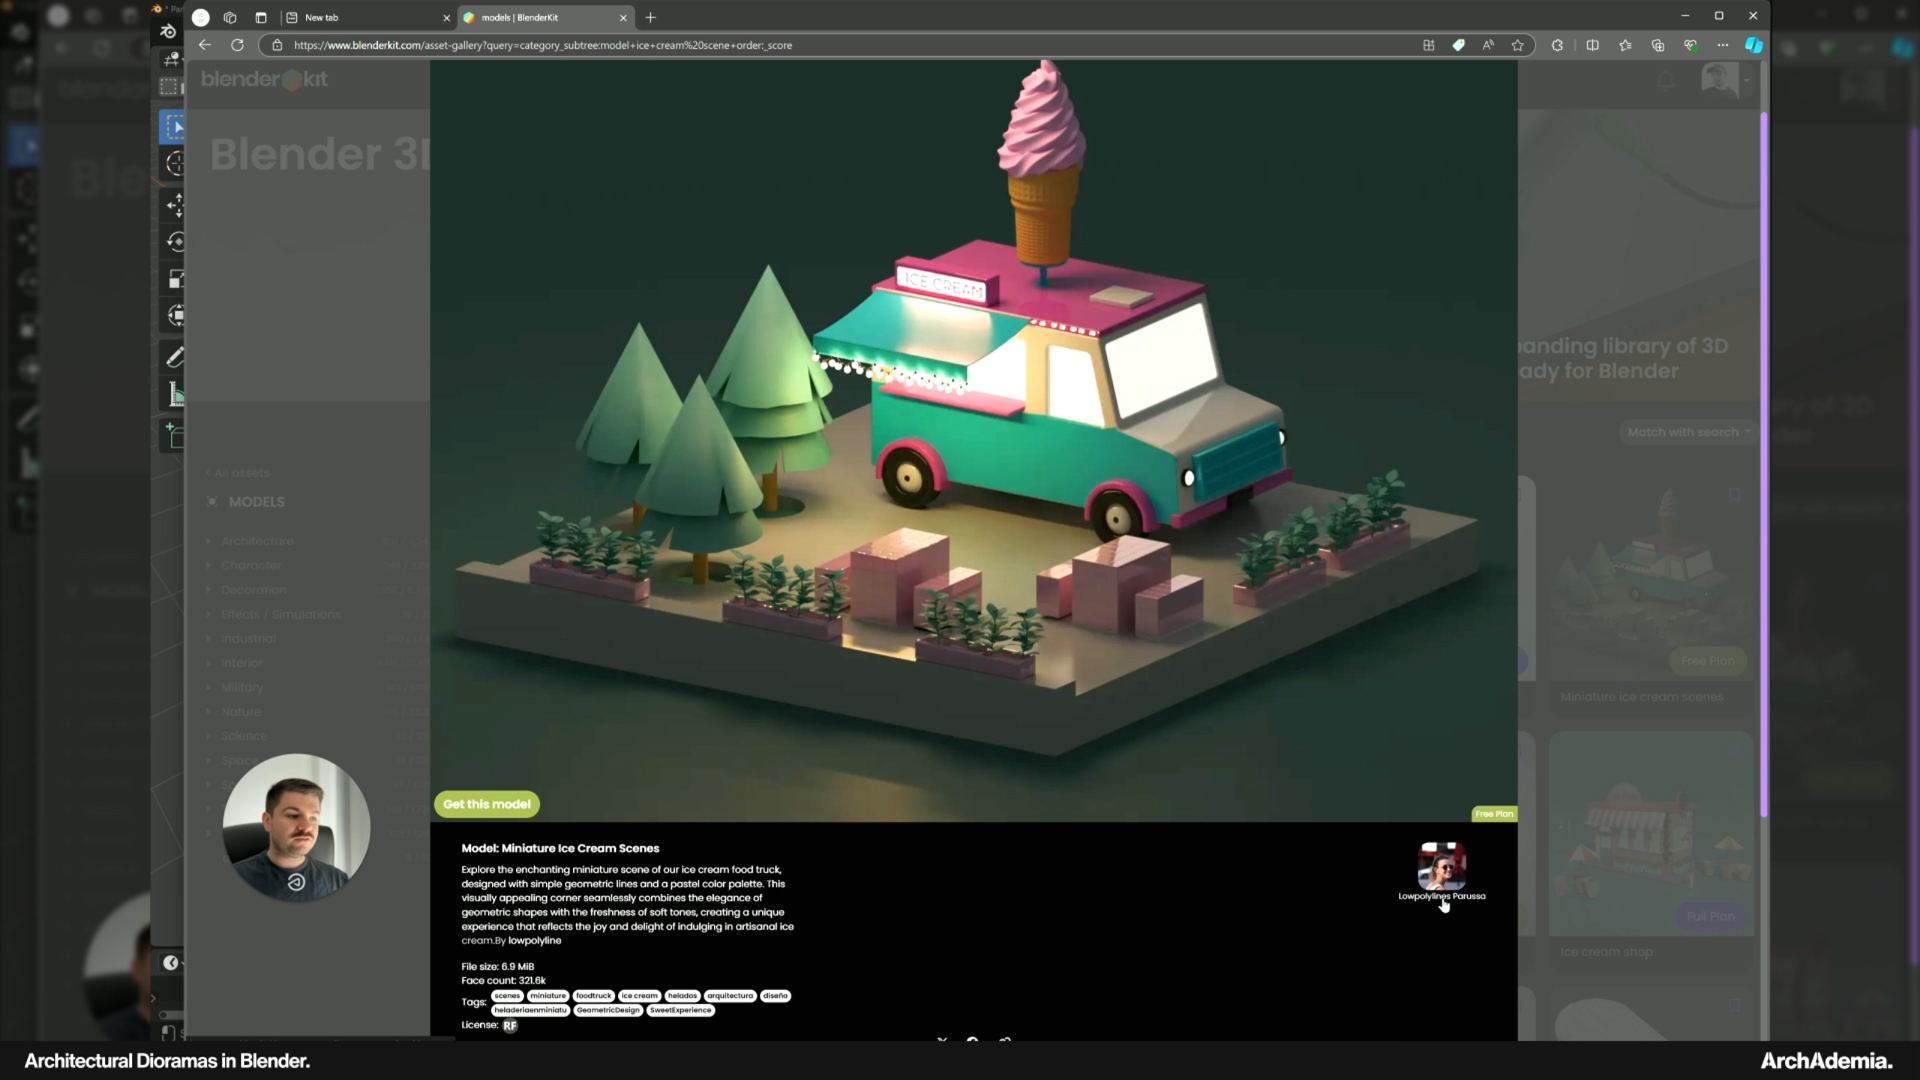Screen dimensions: 1920x1080
Task: Open a new browser tab with plus
Action: pos(651,17)
